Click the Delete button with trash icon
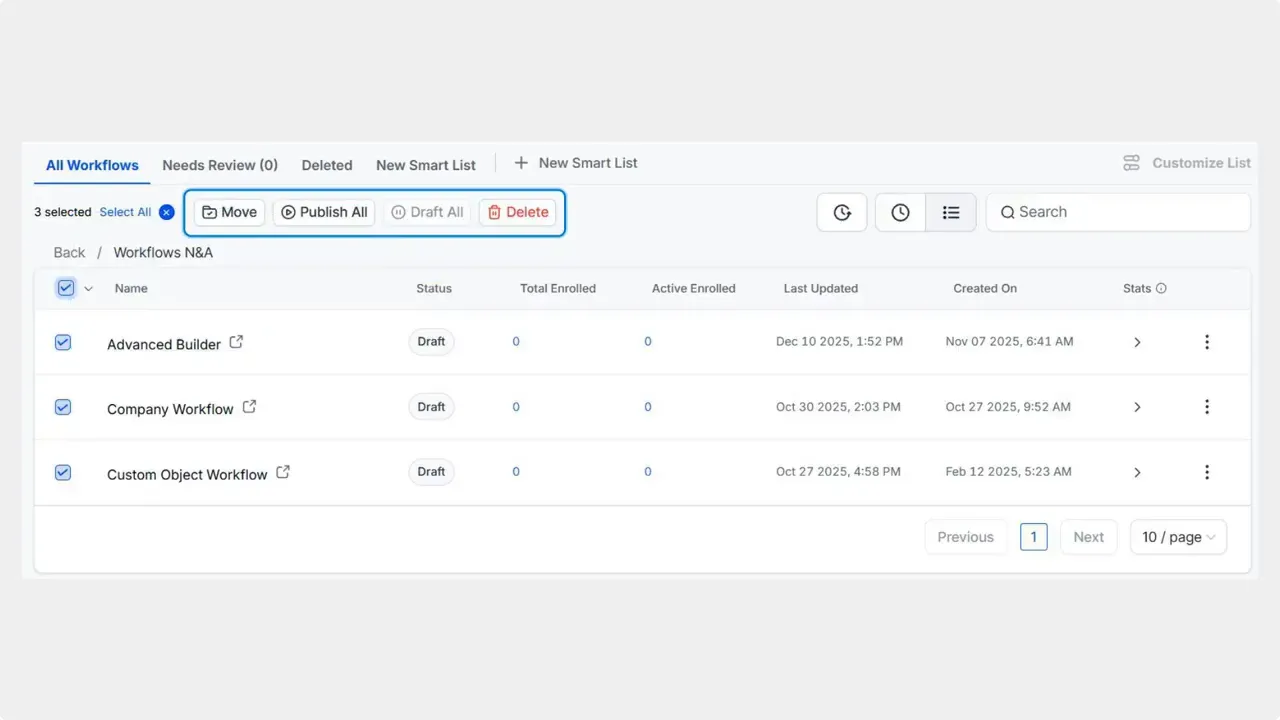 coord(517,212)
